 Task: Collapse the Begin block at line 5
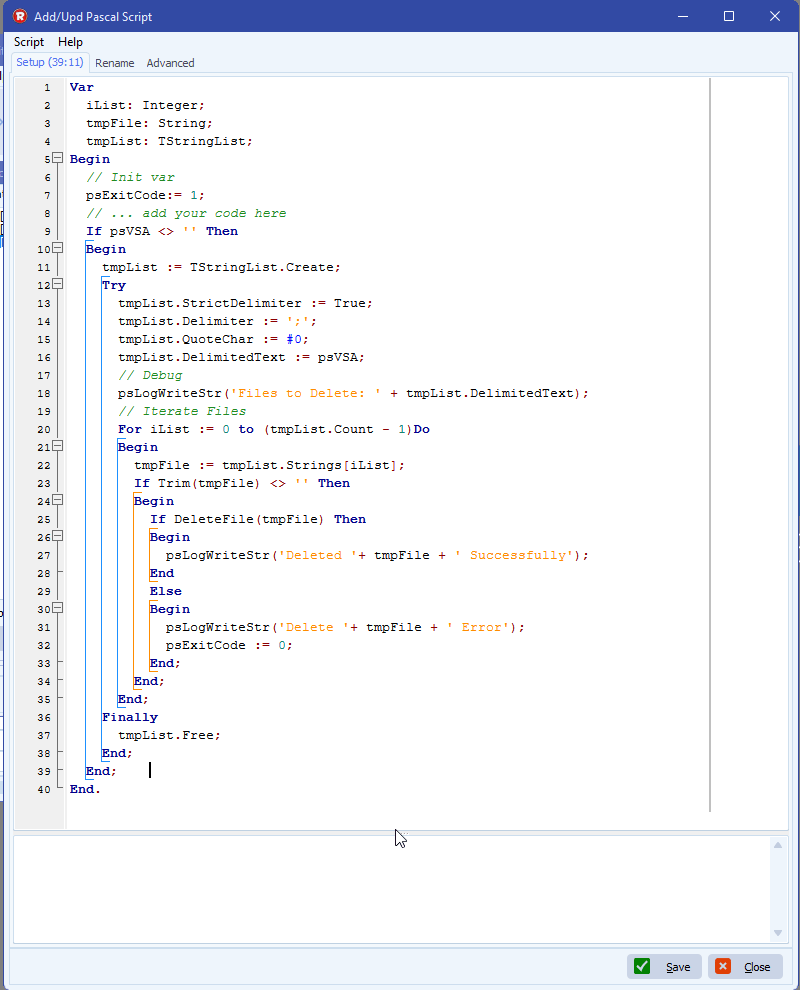(57, 158)
